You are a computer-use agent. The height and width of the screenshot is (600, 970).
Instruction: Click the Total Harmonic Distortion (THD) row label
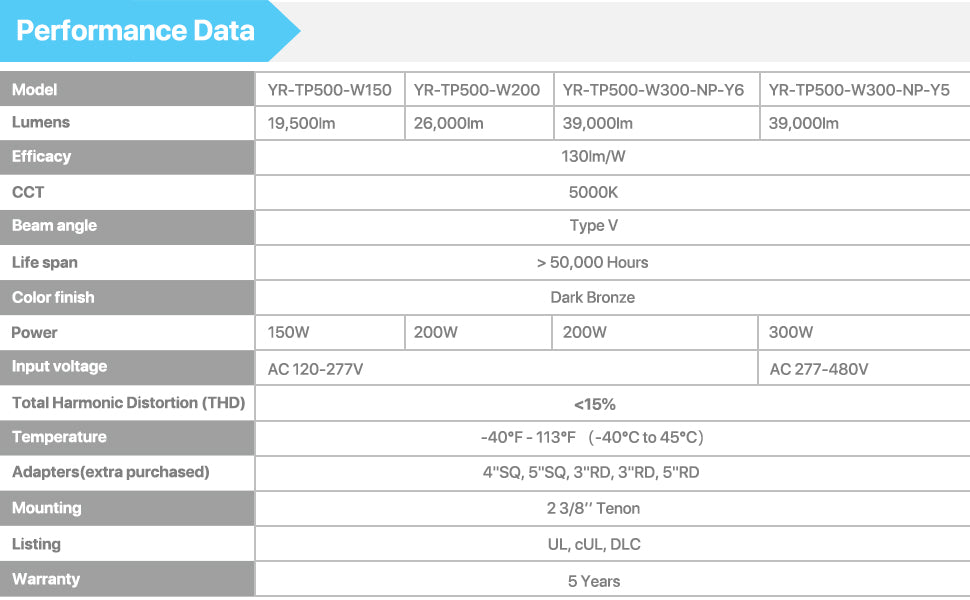pyautogui.click(x=128, y=403)
